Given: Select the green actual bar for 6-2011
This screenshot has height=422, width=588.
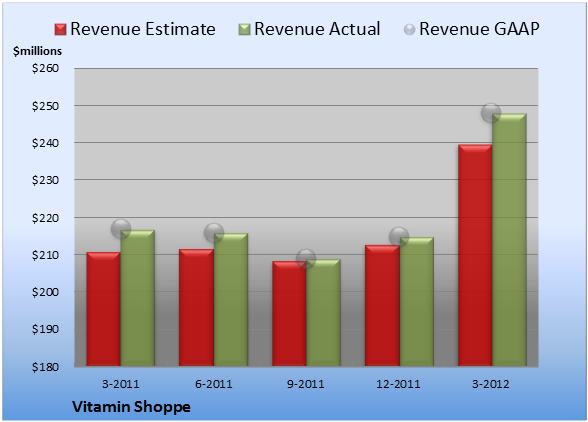Looking at the screenshot, I should [x=231, y=300].
